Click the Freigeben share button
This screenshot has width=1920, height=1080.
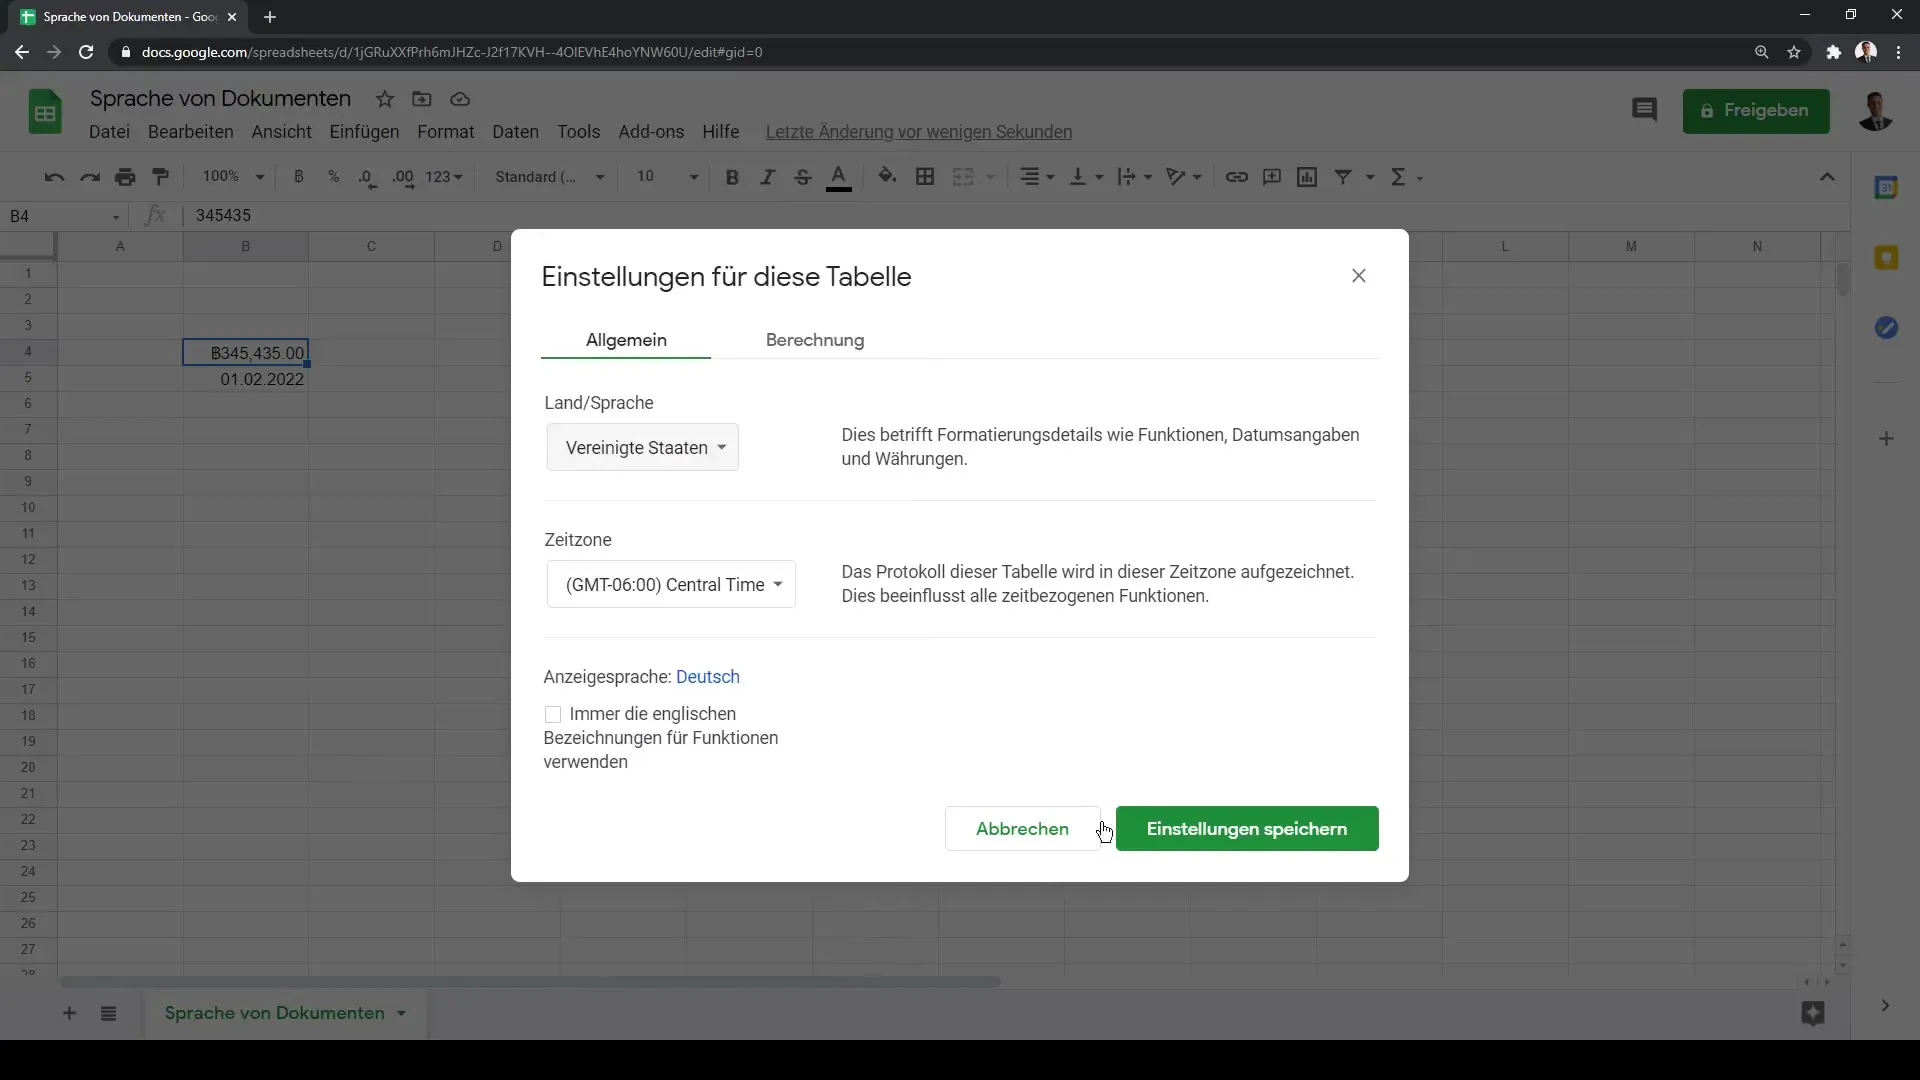[1756, 110]
